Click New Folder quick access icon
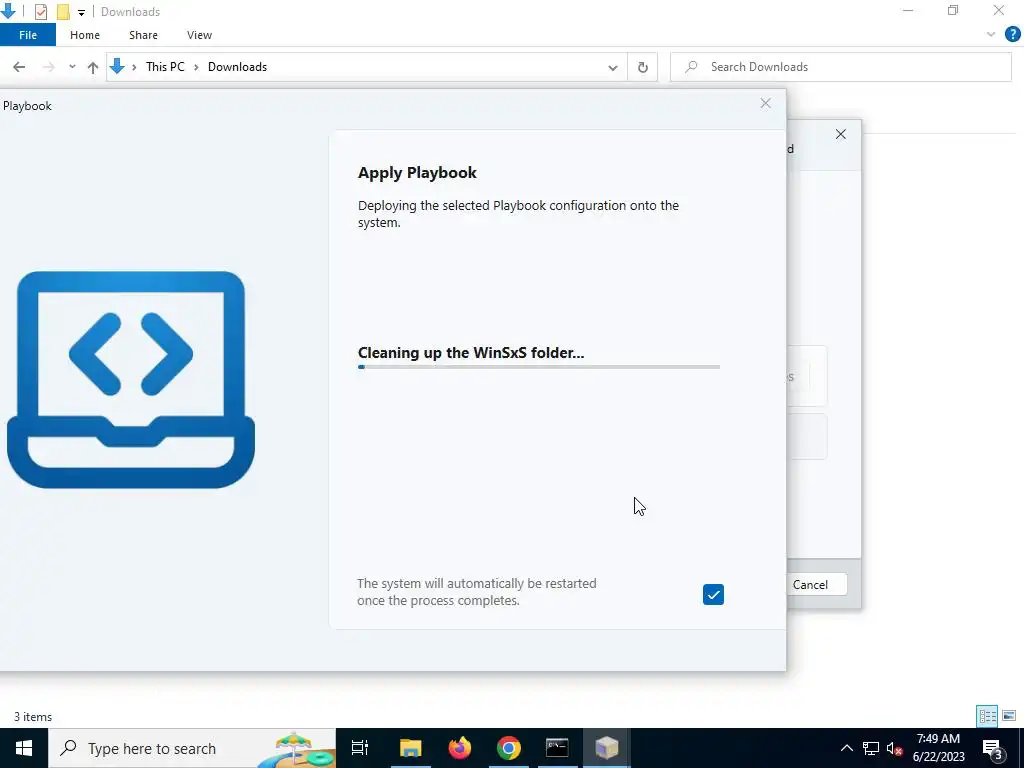The height and width of the screenshot is (768, 1024). point(63,12)
